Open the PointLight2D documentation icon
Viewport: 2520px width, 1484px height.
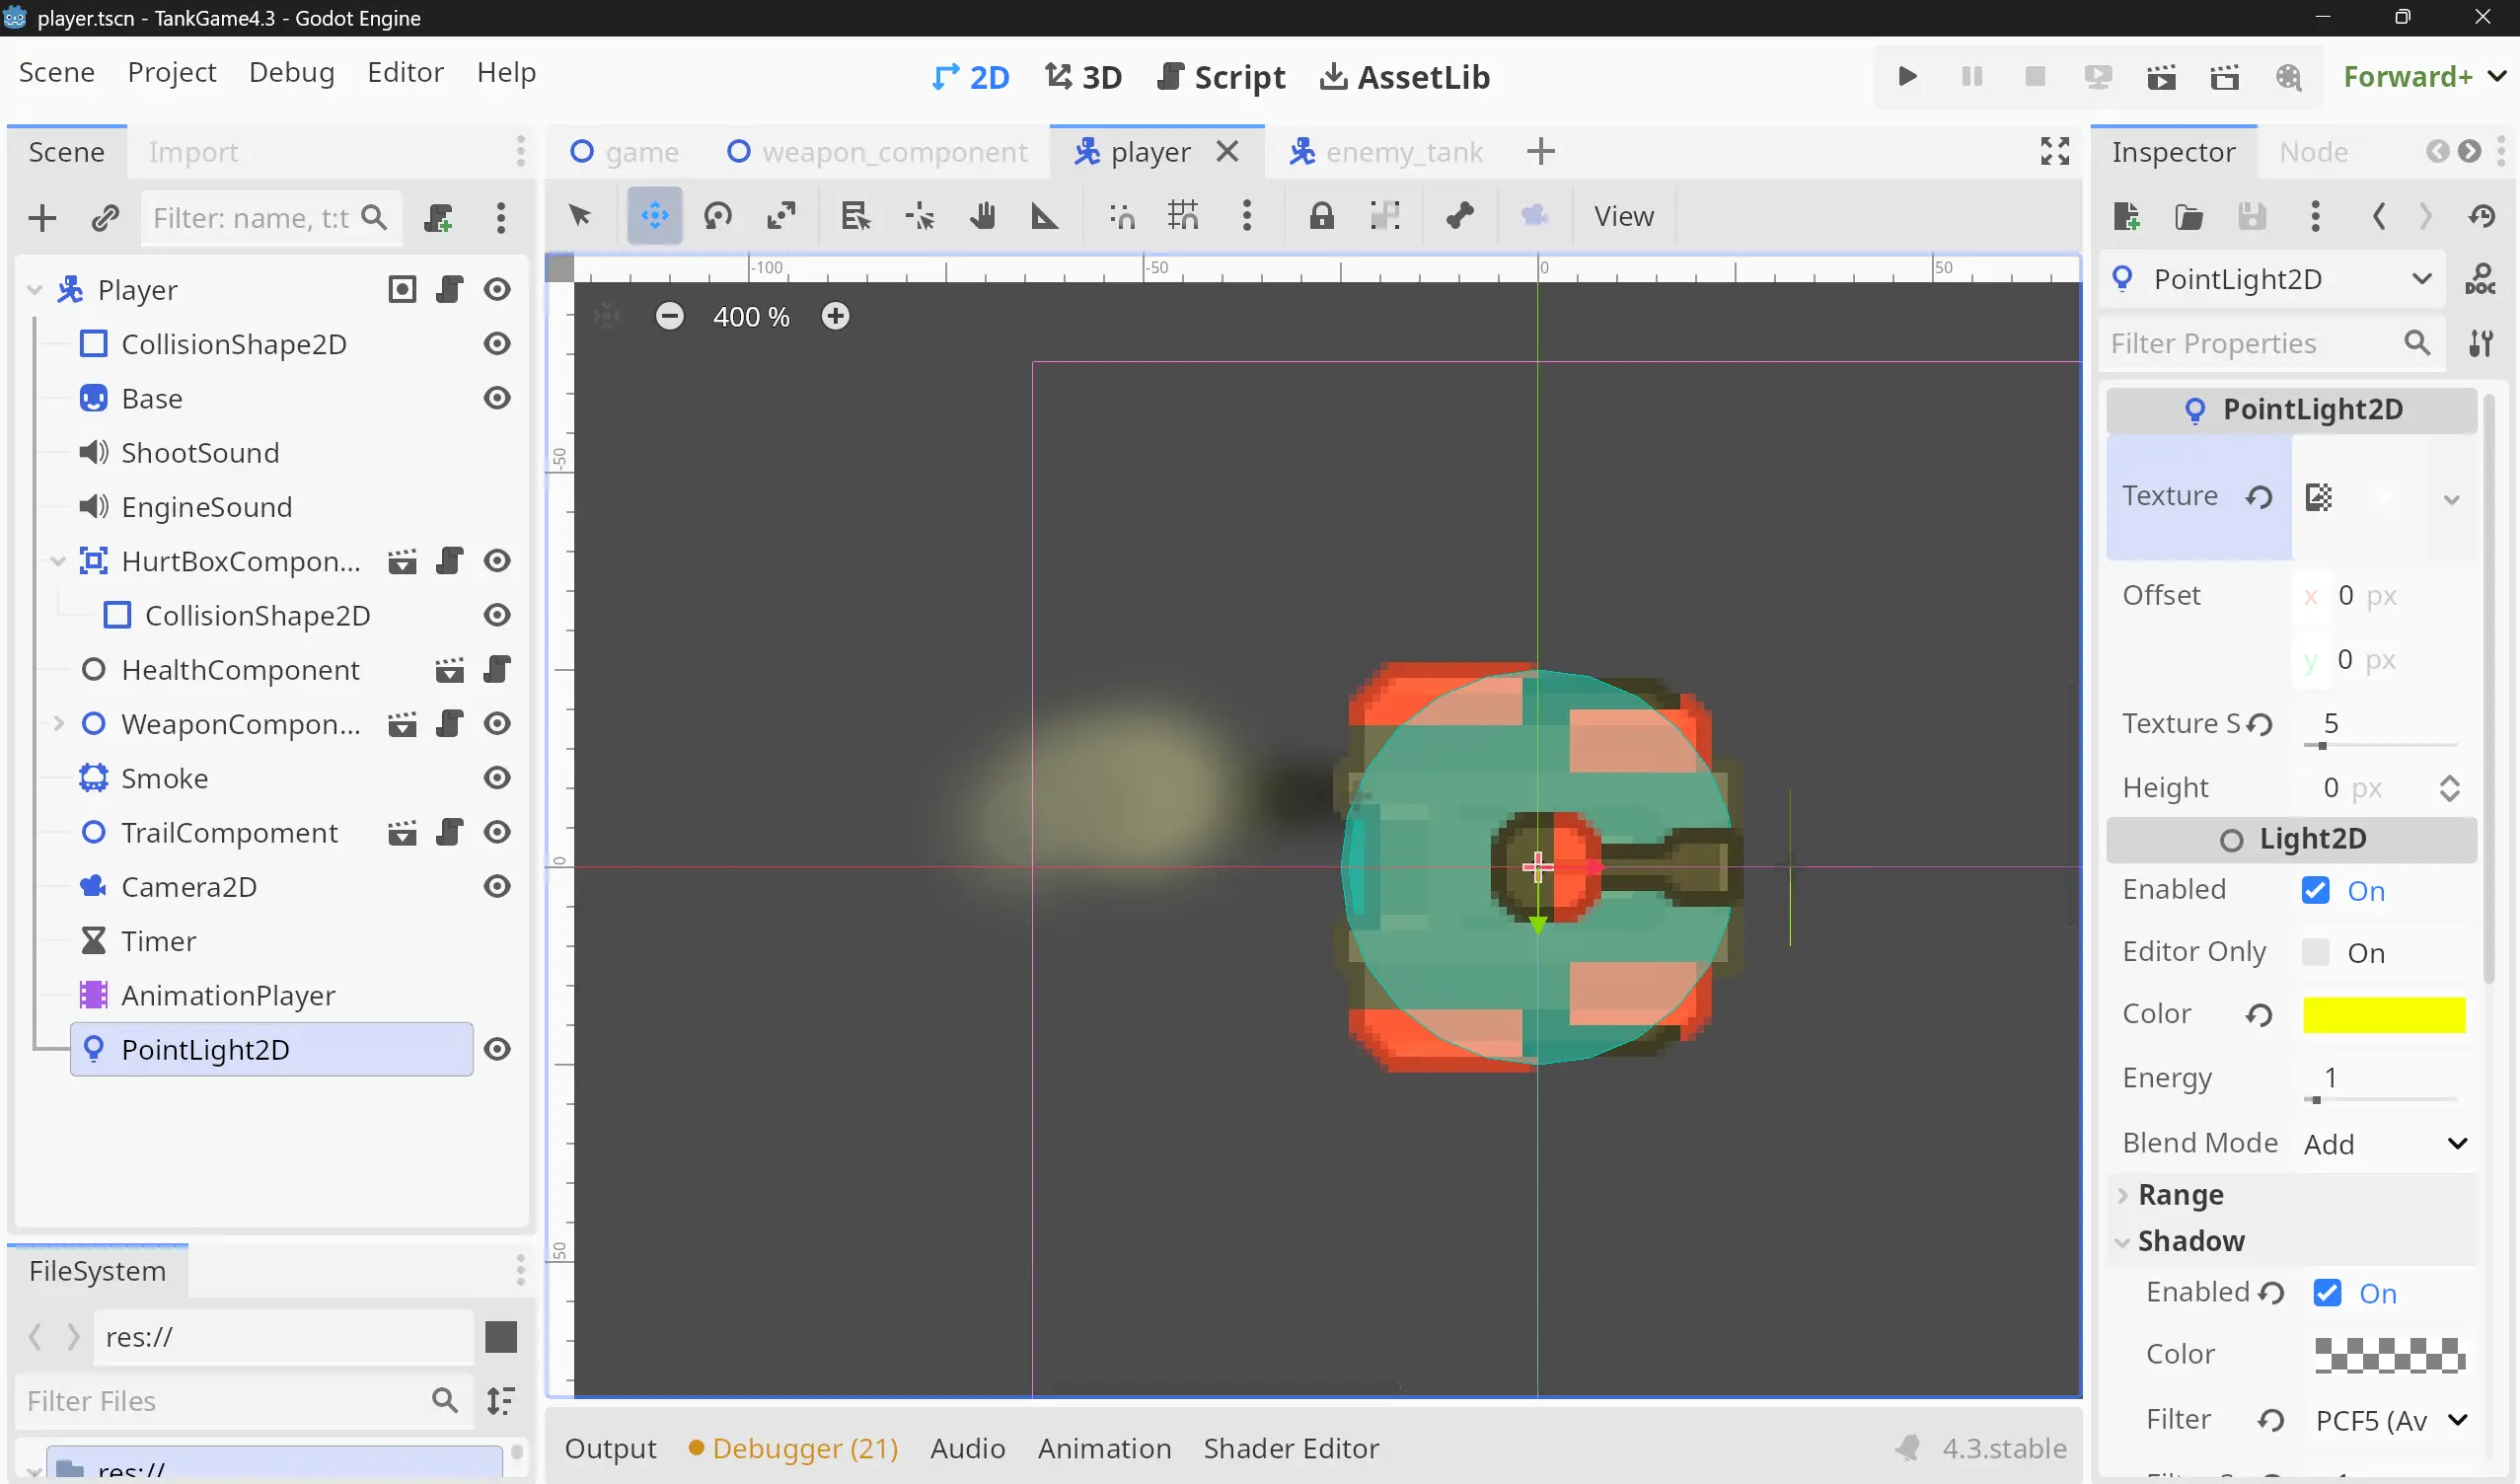(2480, 279)
